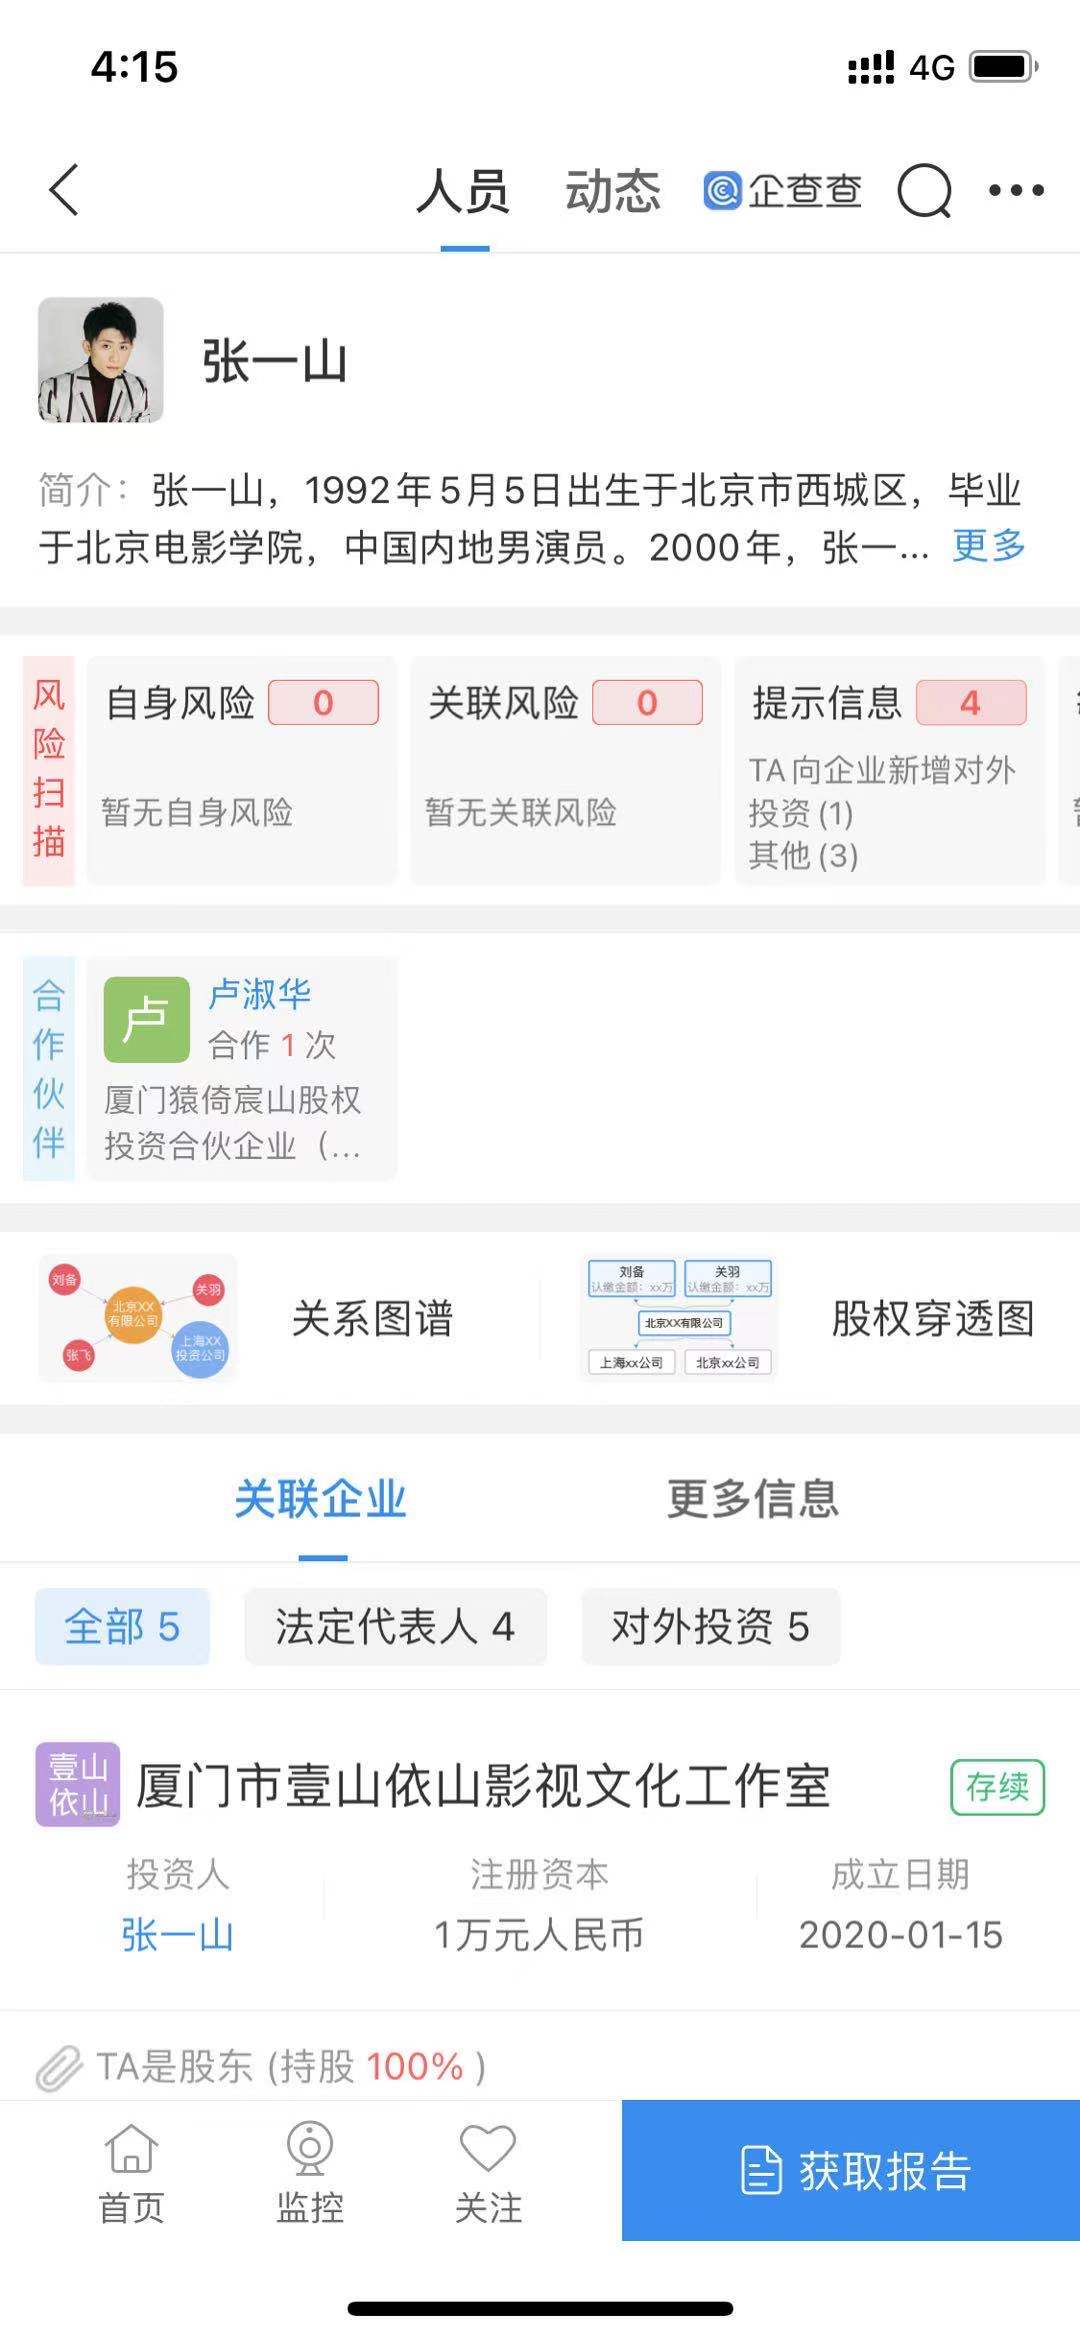Switch to the 动态 tab
Image resolution: width=1080 pixels, height=2339 pixels.
pyautogui.click(x=613, y=192)
